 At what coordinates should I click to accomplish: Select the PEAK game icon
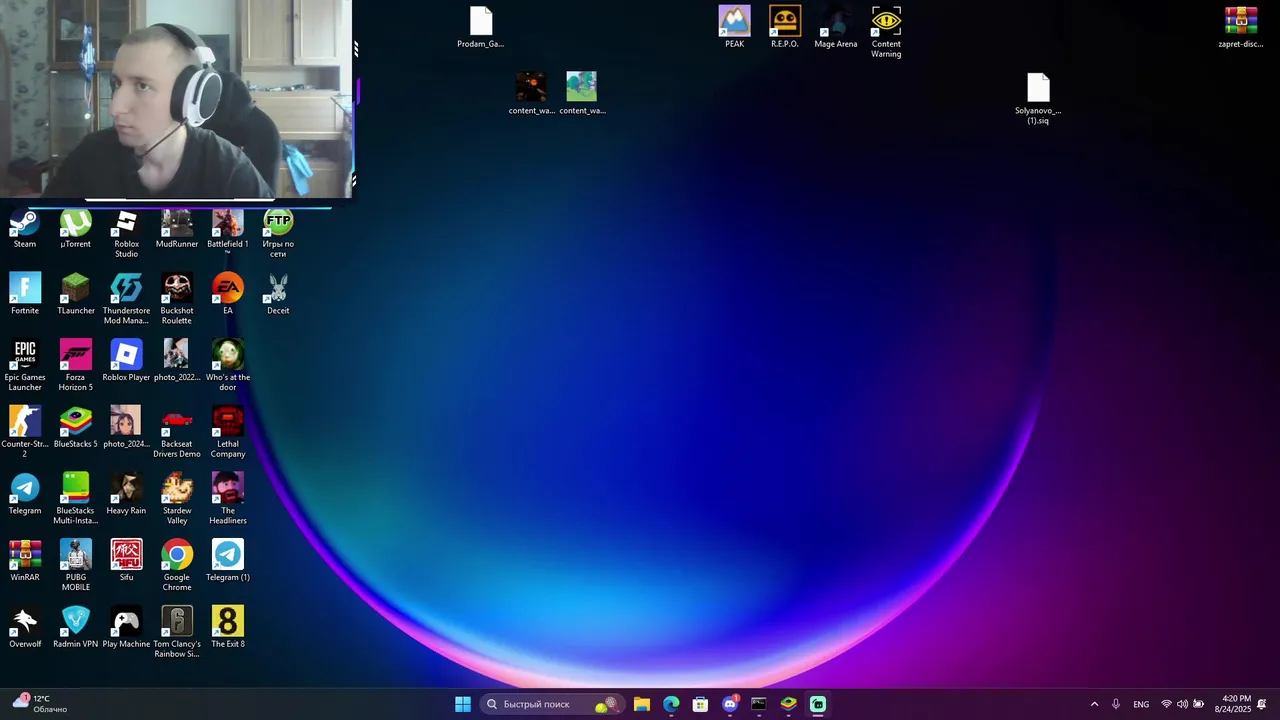tap(735, 28)
